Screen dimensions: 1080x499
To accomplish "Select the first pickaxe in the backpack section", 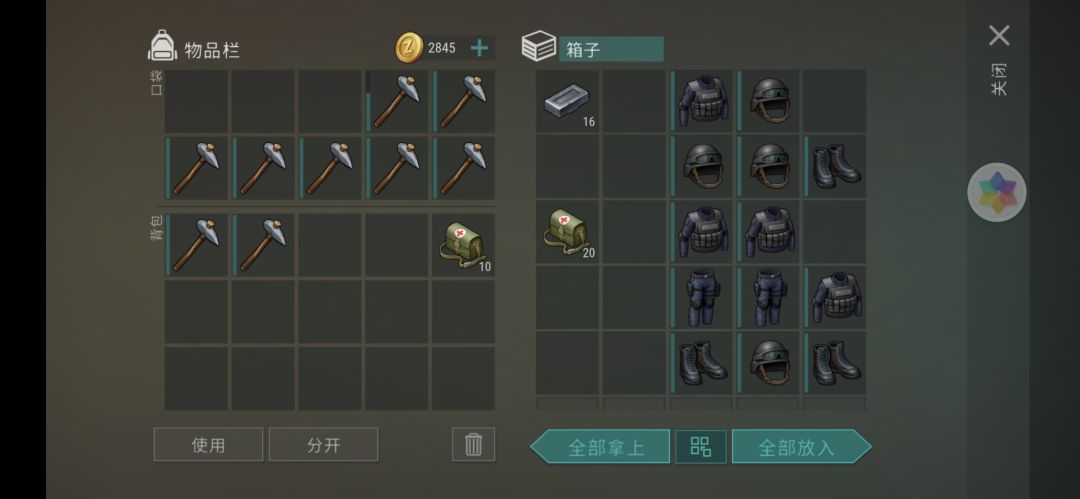I will 196,245.
